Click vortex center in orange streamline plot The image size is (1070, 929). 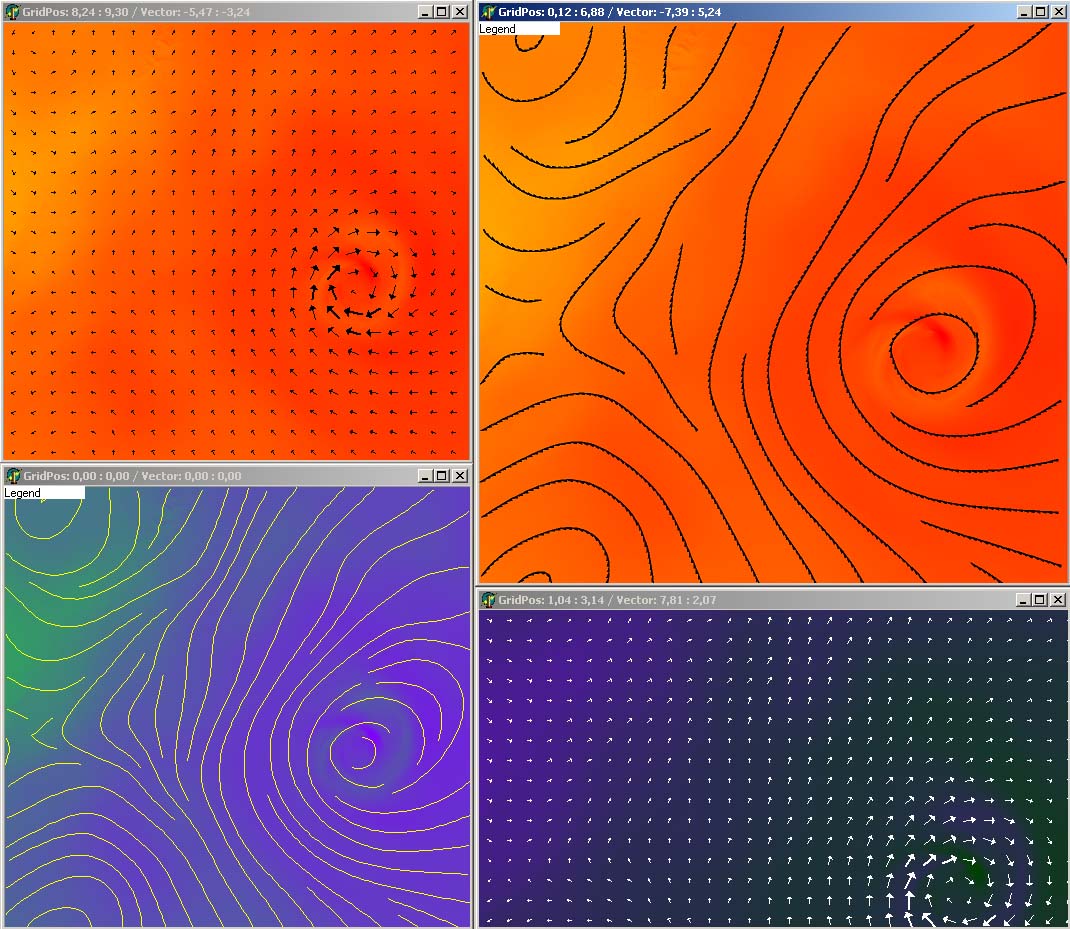(x=937, y=340)
